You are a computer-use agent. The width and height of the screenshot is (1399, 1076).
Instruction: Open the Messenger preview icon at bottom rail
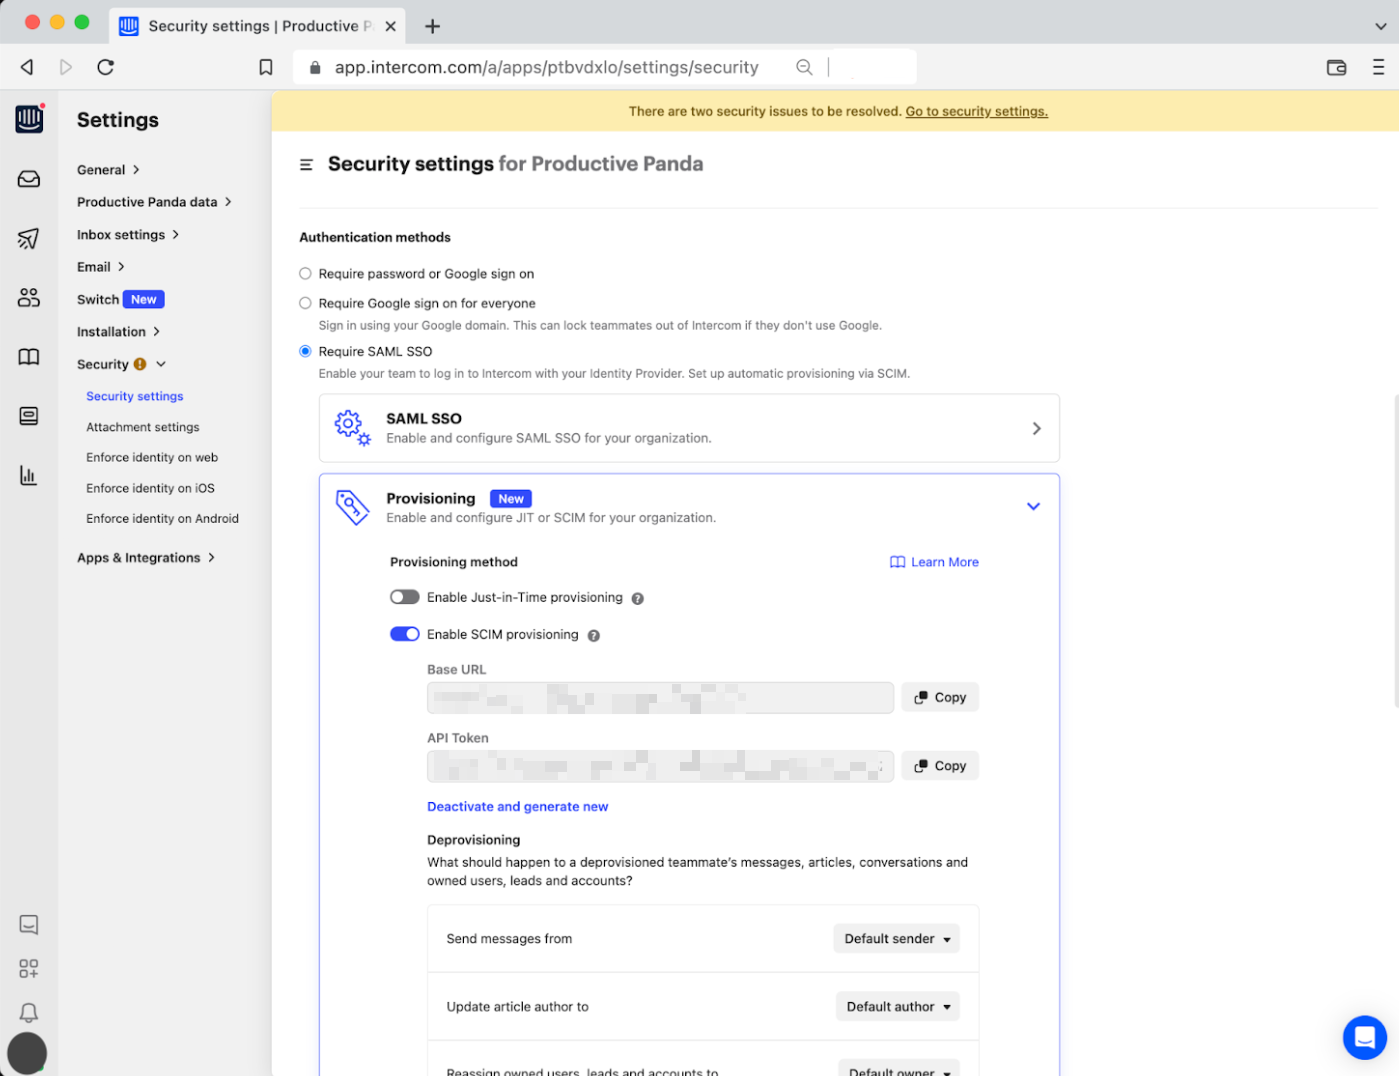[29, 925]
